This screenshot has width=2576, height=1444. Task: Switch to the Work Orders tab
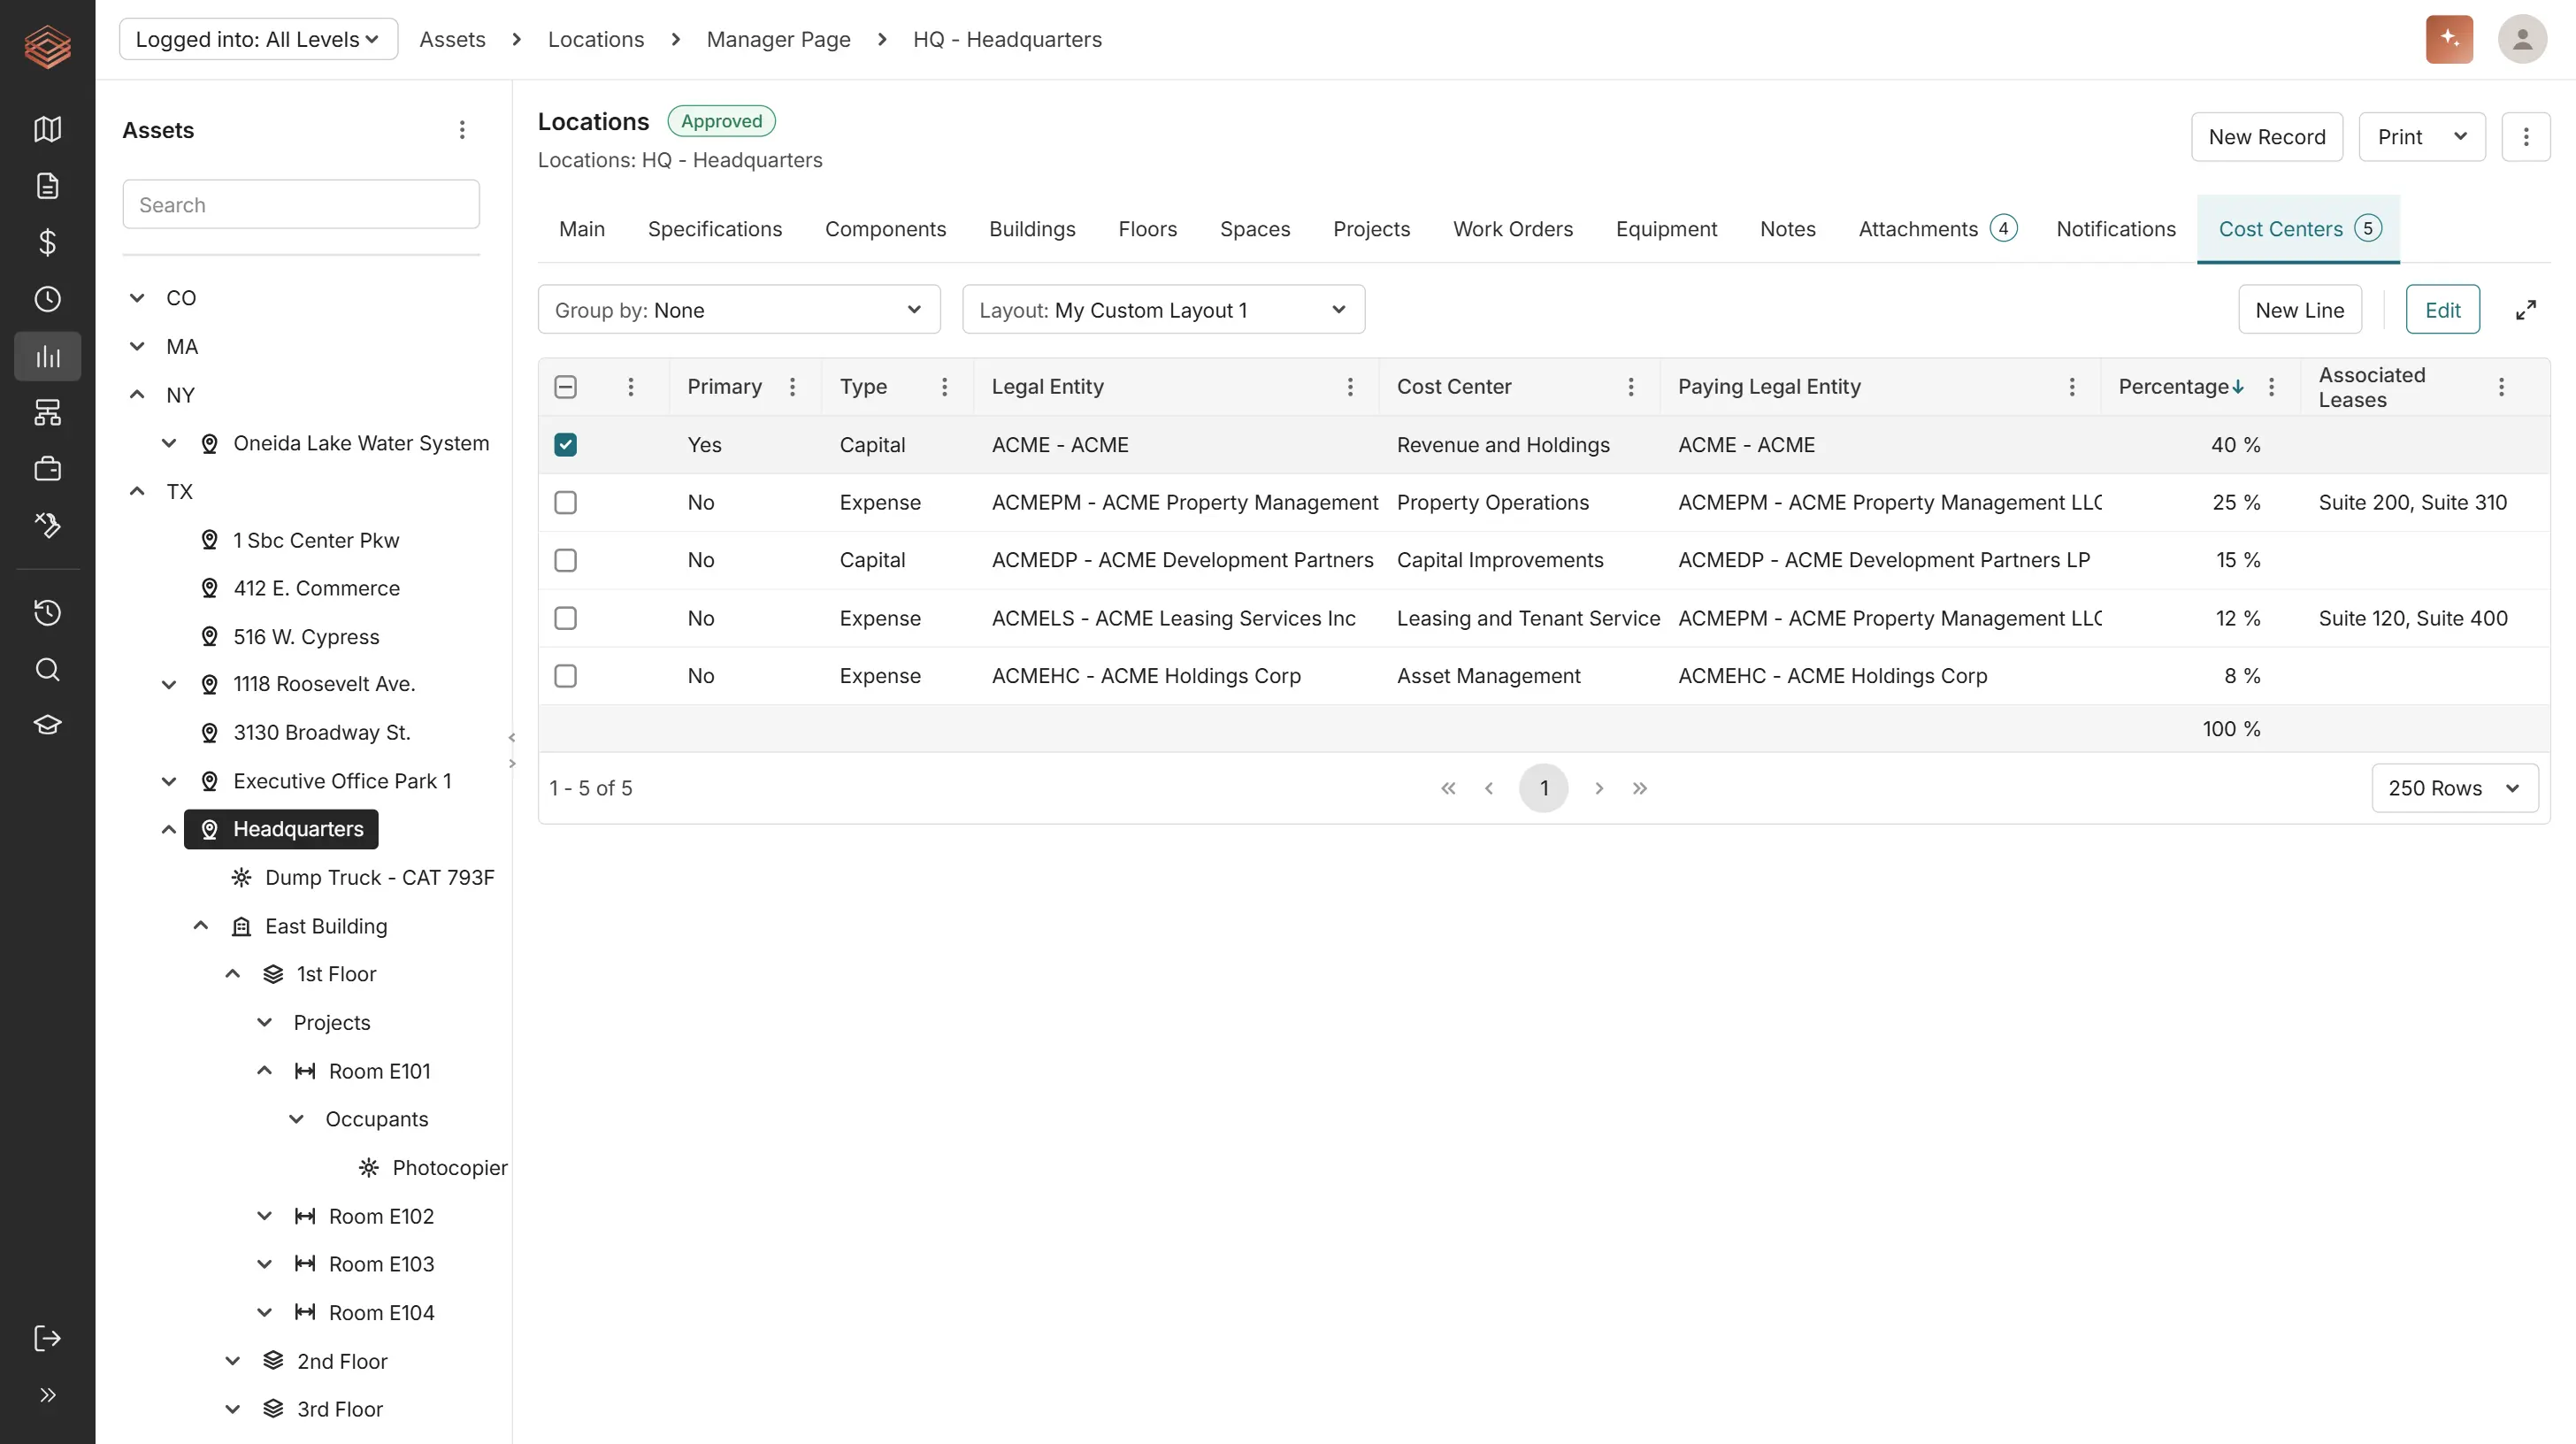coord(1512,229)
